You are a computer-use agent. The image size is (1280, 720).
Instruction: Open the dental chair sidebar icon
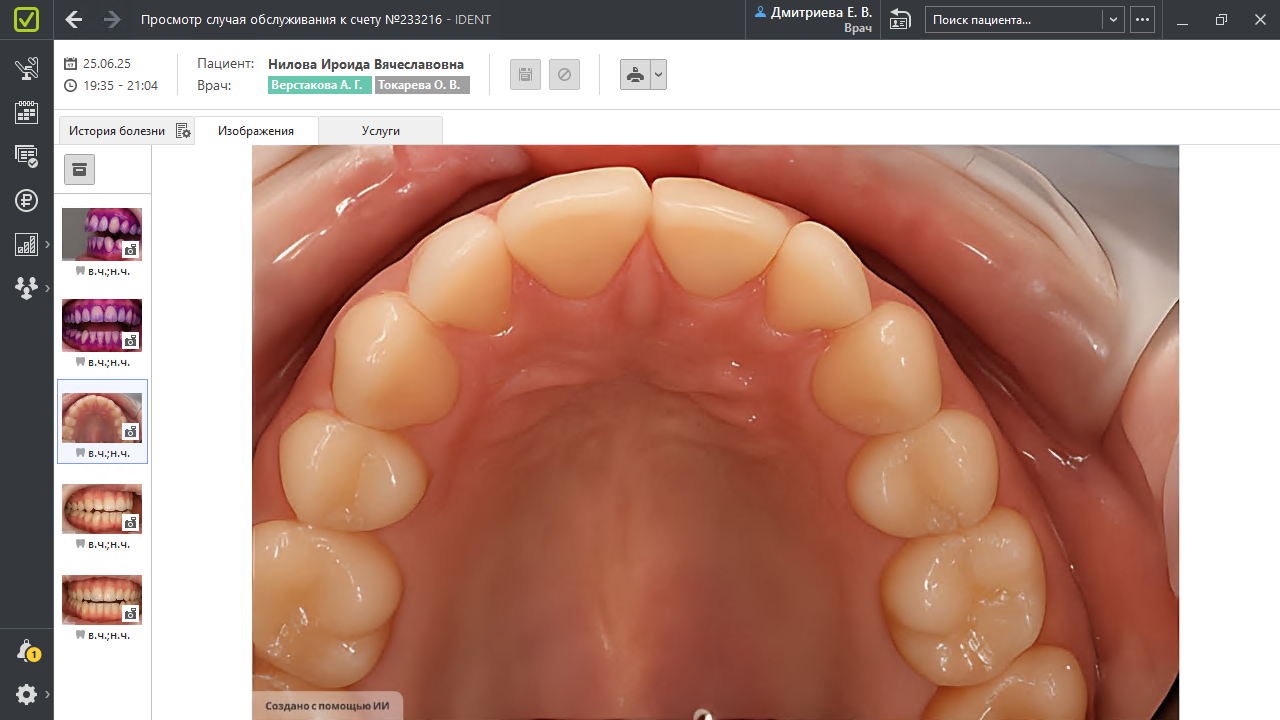click(27, 69)
